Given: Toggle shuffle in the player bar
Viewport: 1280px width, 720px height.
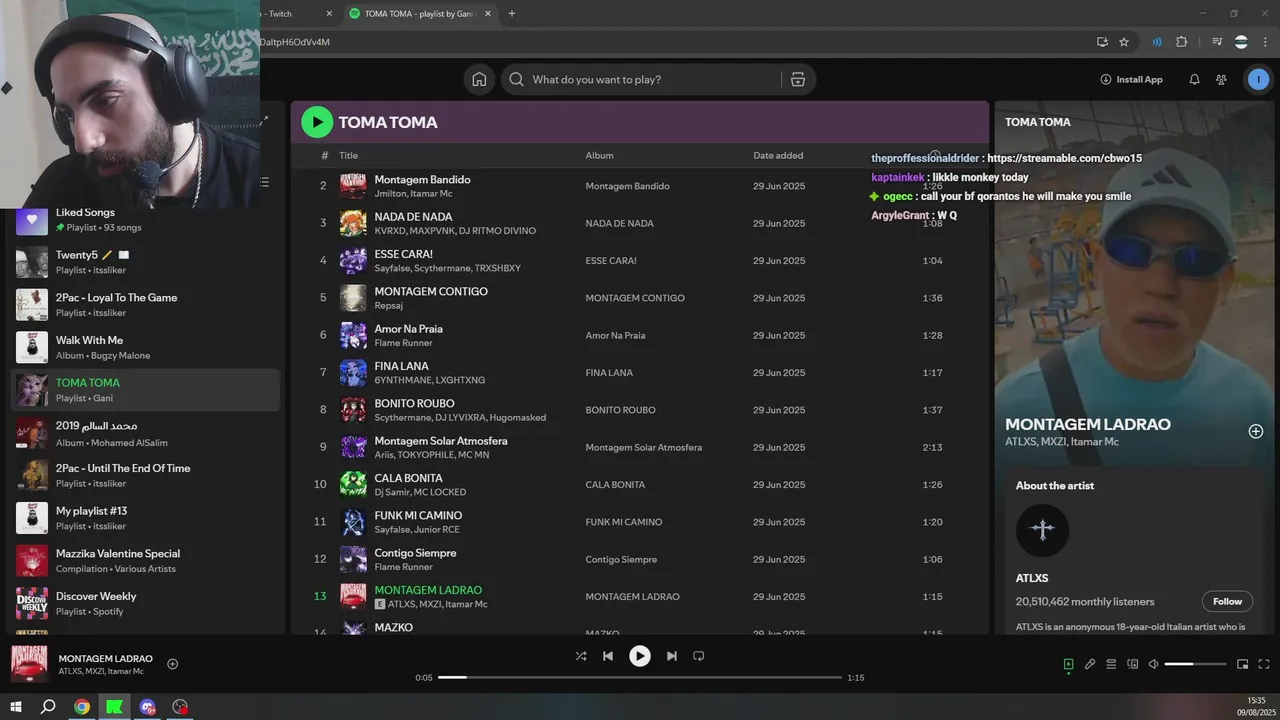Looking at the screenshot, I should [581, 656].
